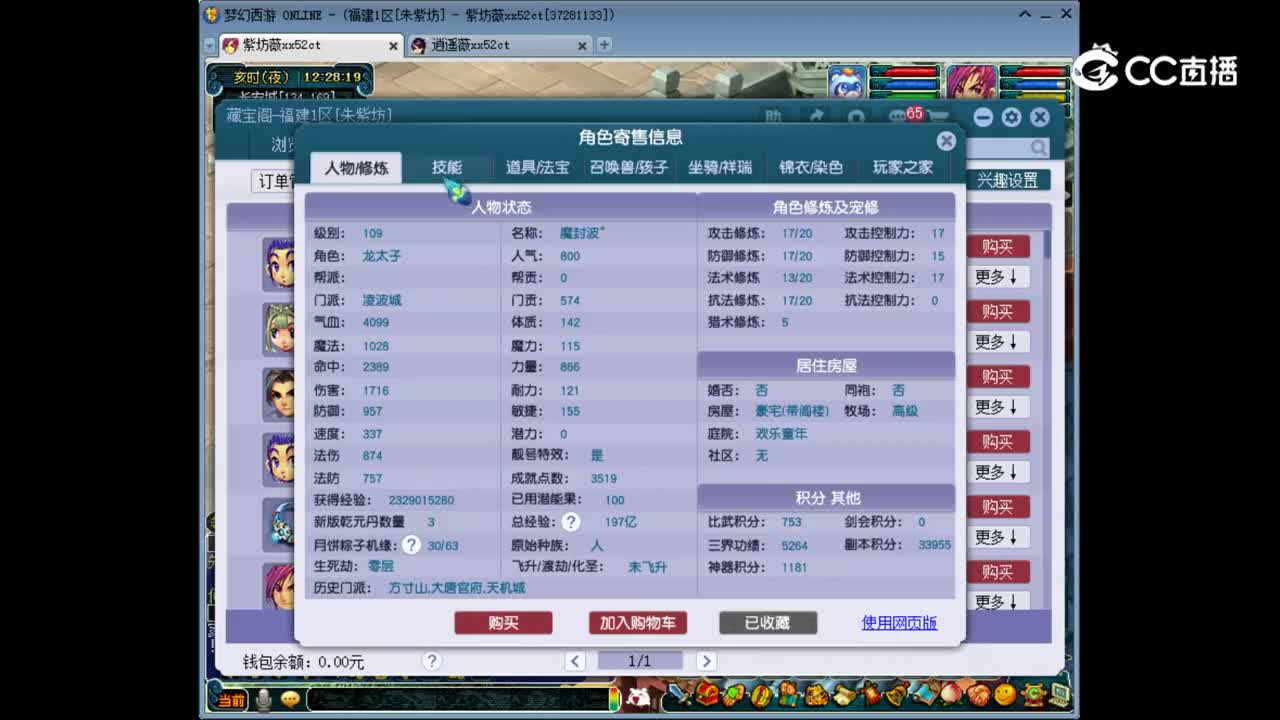Open the 坐骑/祥瑞 tab
Image resolution: width=1280 pixels, height=720 pixels.
(720, 168)
